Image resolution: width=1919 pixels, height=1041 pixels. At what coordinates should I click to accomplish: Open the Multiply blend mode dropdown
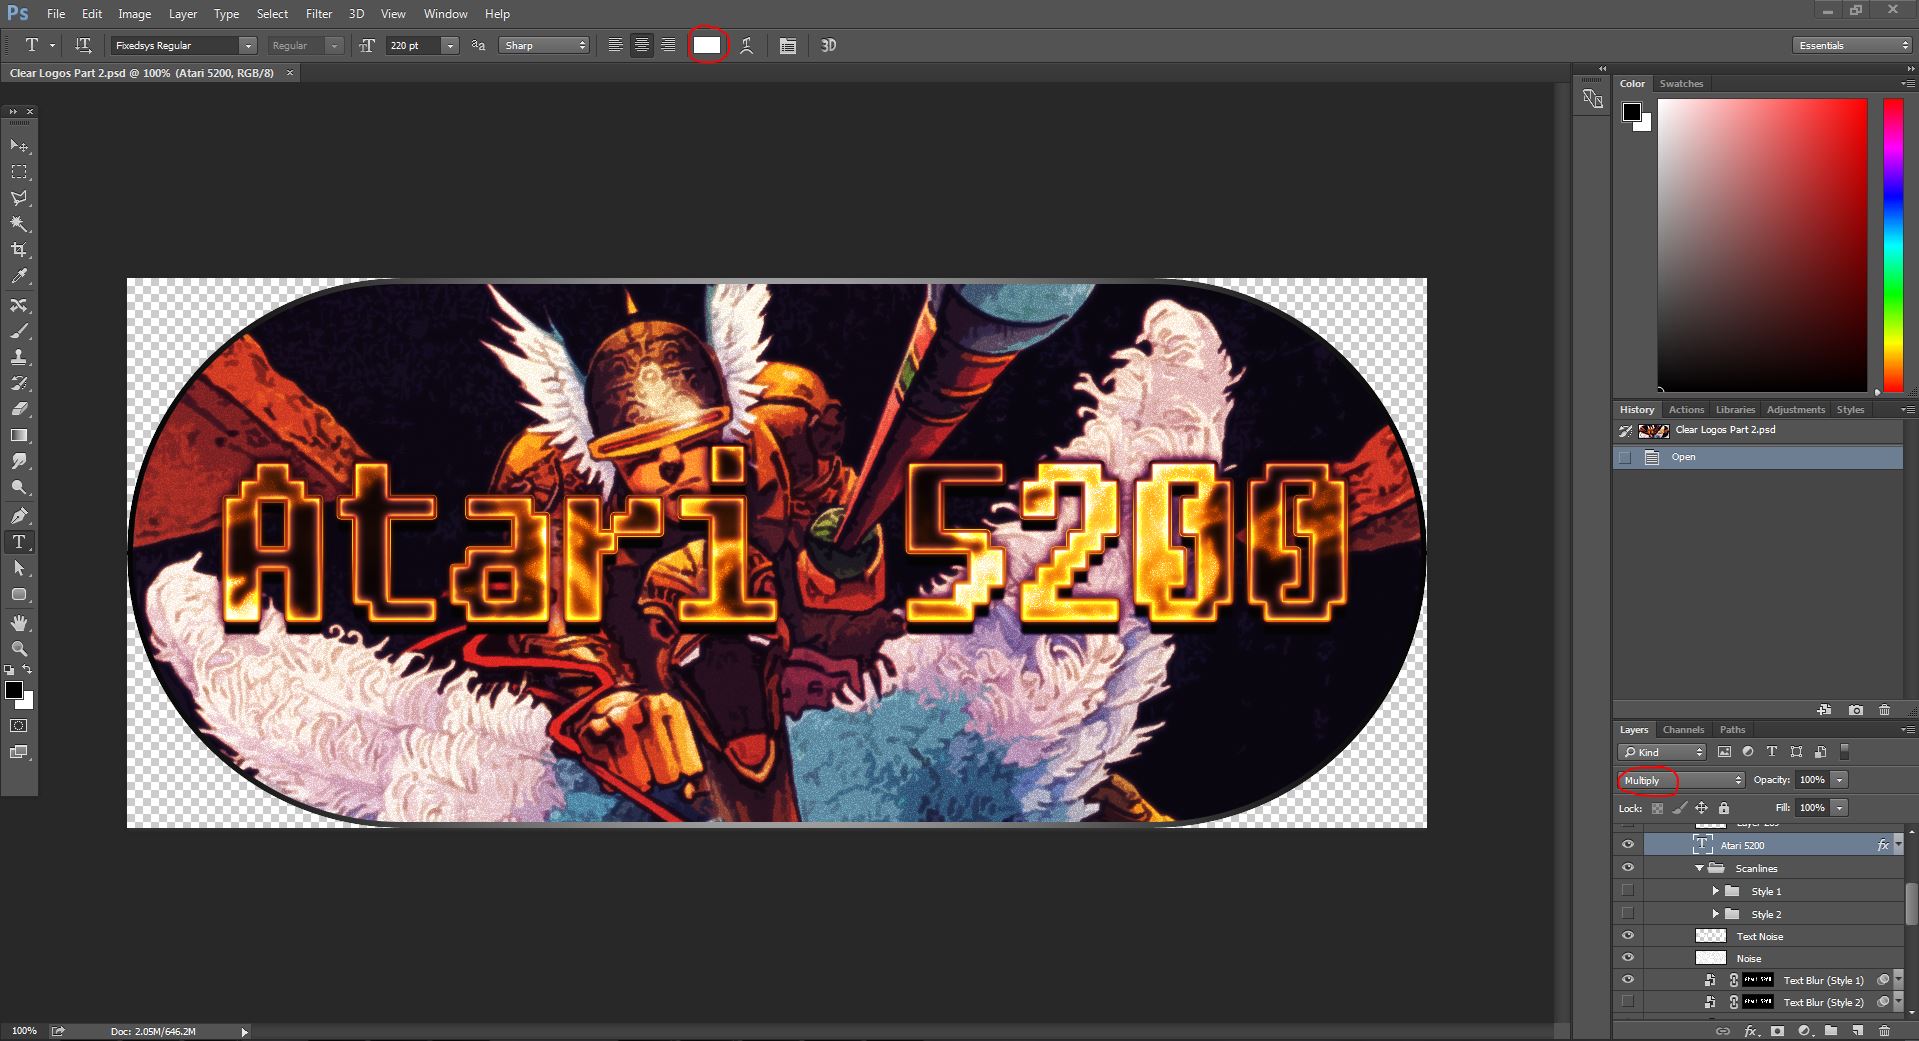pyautogui.click(x=1681, y=780)
